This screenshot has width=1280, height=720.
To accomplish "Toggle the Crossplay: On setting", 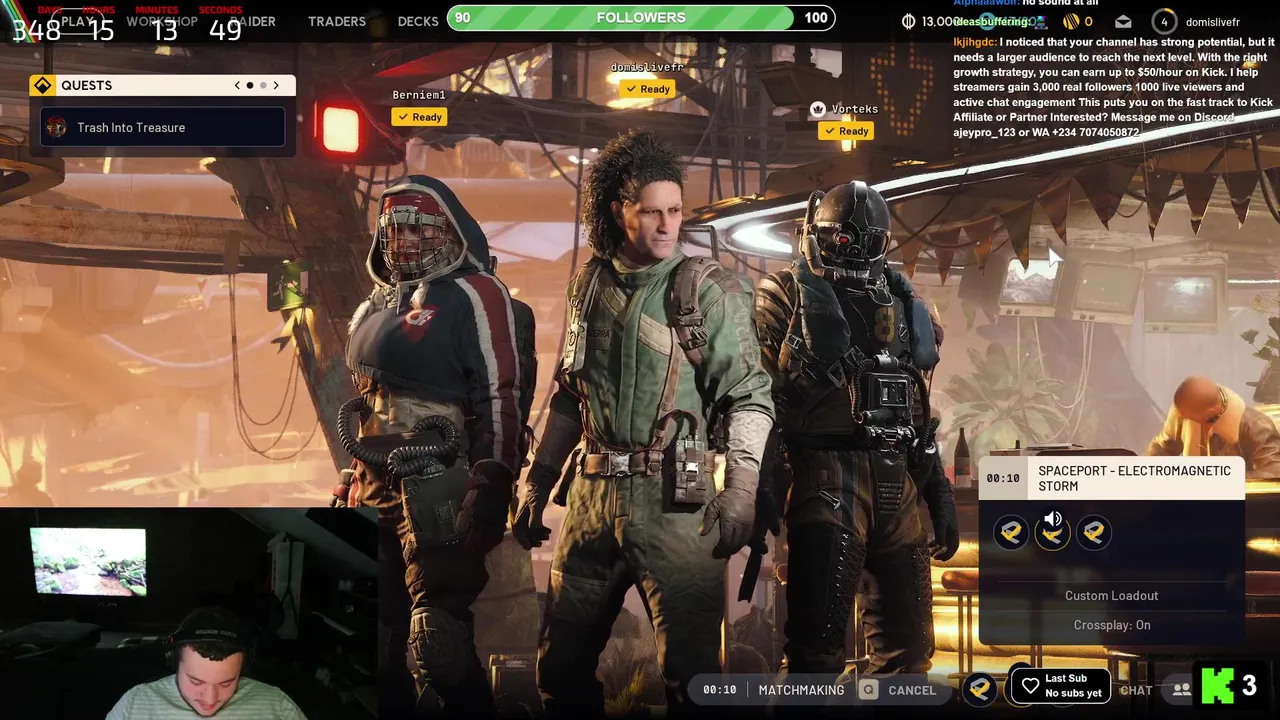I will (x=1111, y=625).
